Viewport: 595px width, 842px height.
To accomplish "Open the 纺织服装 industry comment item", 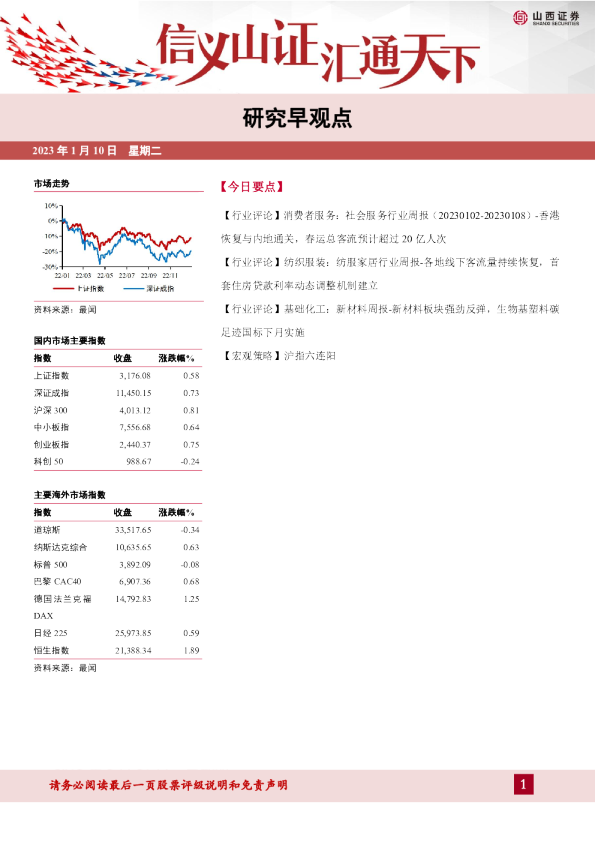I will tap(390, 274).
